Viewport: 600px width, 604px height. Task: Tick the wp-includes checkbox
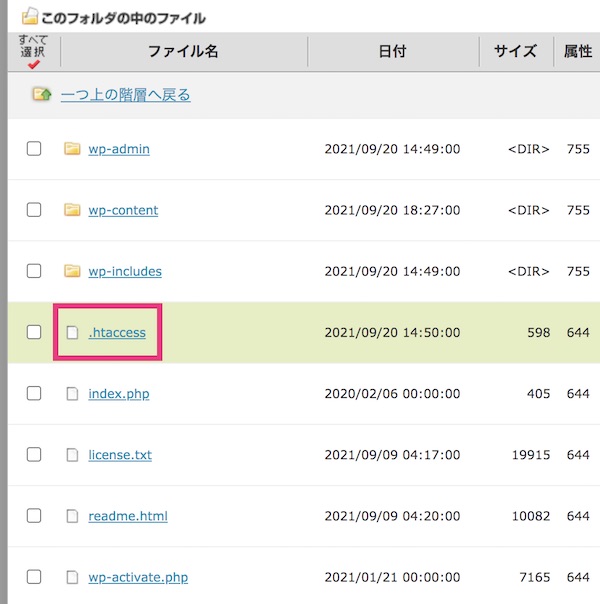[x=34, y=271]
